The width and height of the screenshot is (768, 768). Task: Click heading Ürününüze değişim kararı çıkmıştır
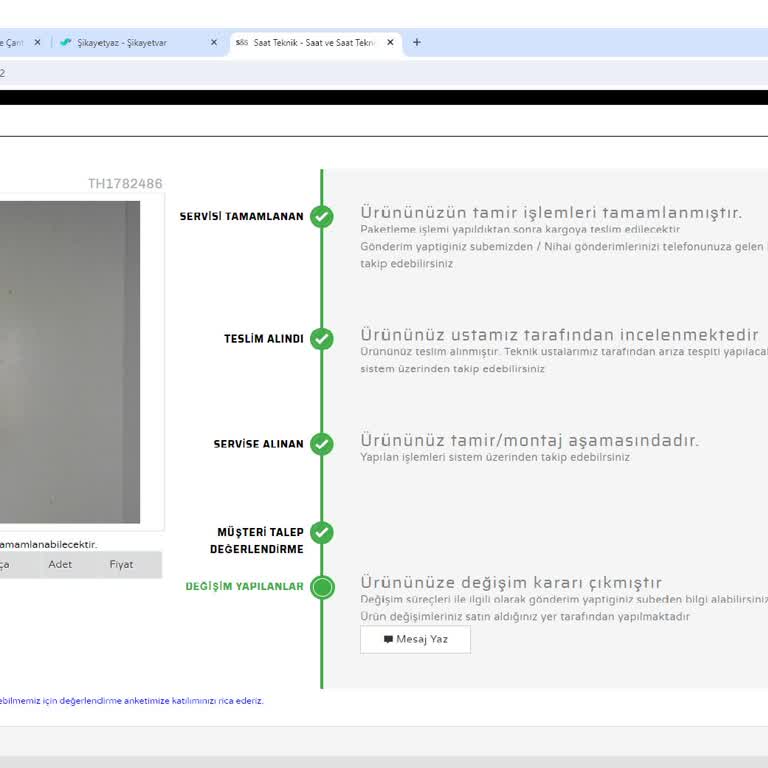[x=511, y=582]
